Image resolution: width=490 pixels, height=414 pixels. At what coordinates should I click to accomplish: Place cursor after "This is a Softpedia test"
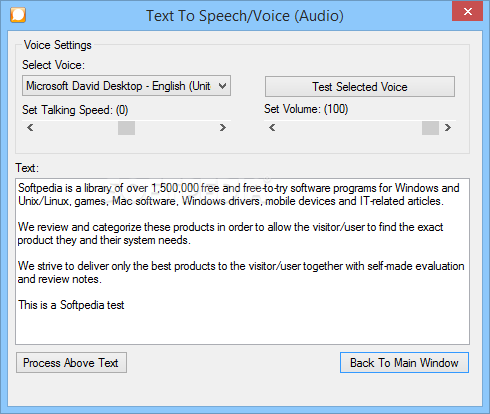(125, 305)
